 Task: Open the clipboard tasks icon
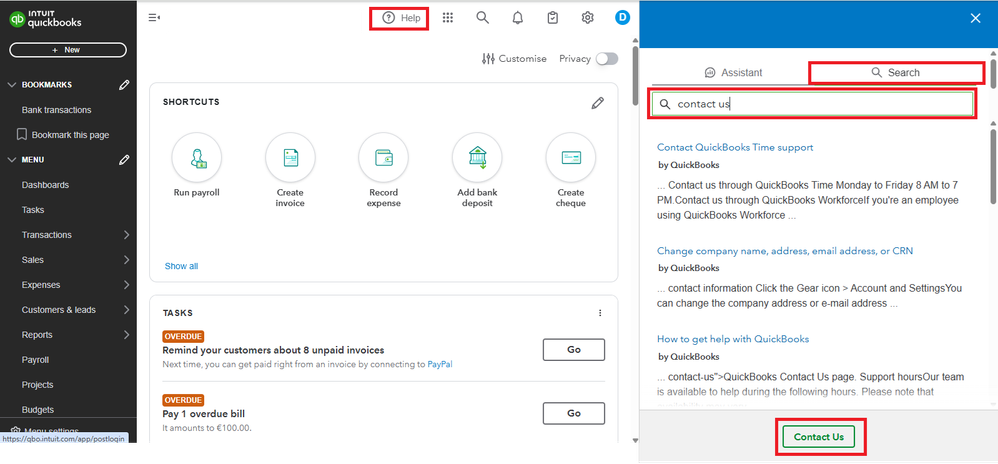click(552, 18)
